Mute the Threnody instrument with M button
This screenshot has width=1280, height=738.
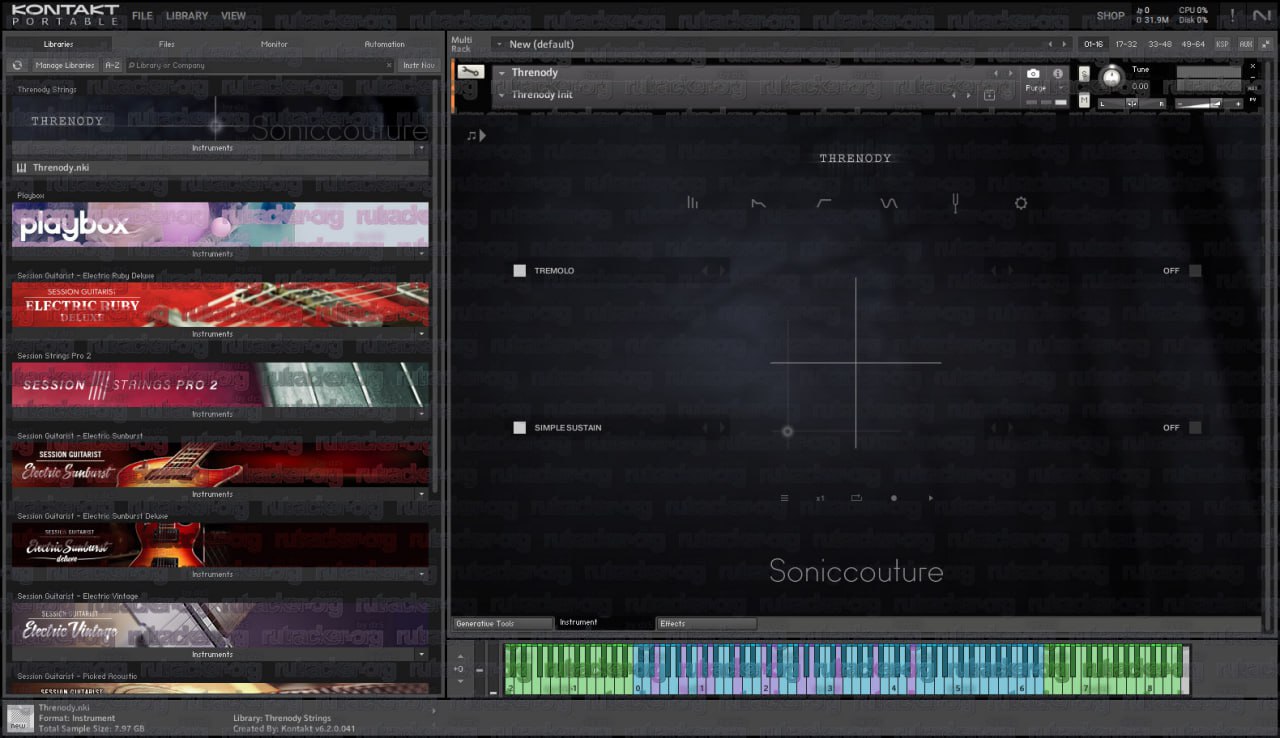click(x=1085, y=100)
